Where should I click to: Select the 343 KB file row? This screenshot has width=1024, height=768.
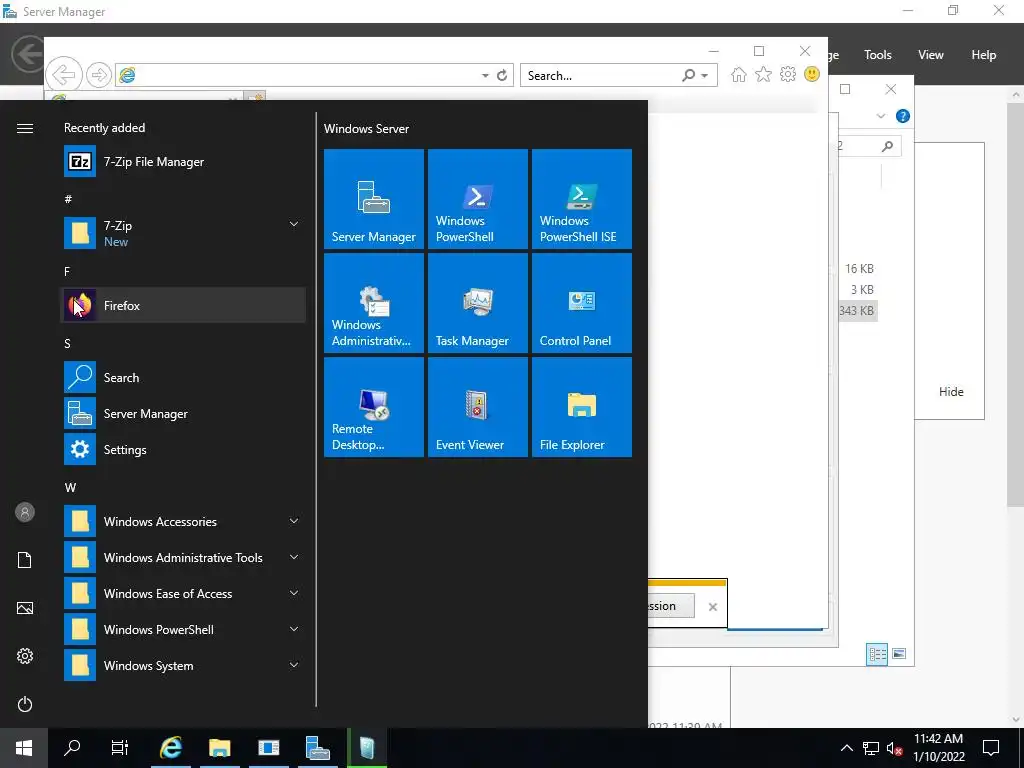[856, 310]
